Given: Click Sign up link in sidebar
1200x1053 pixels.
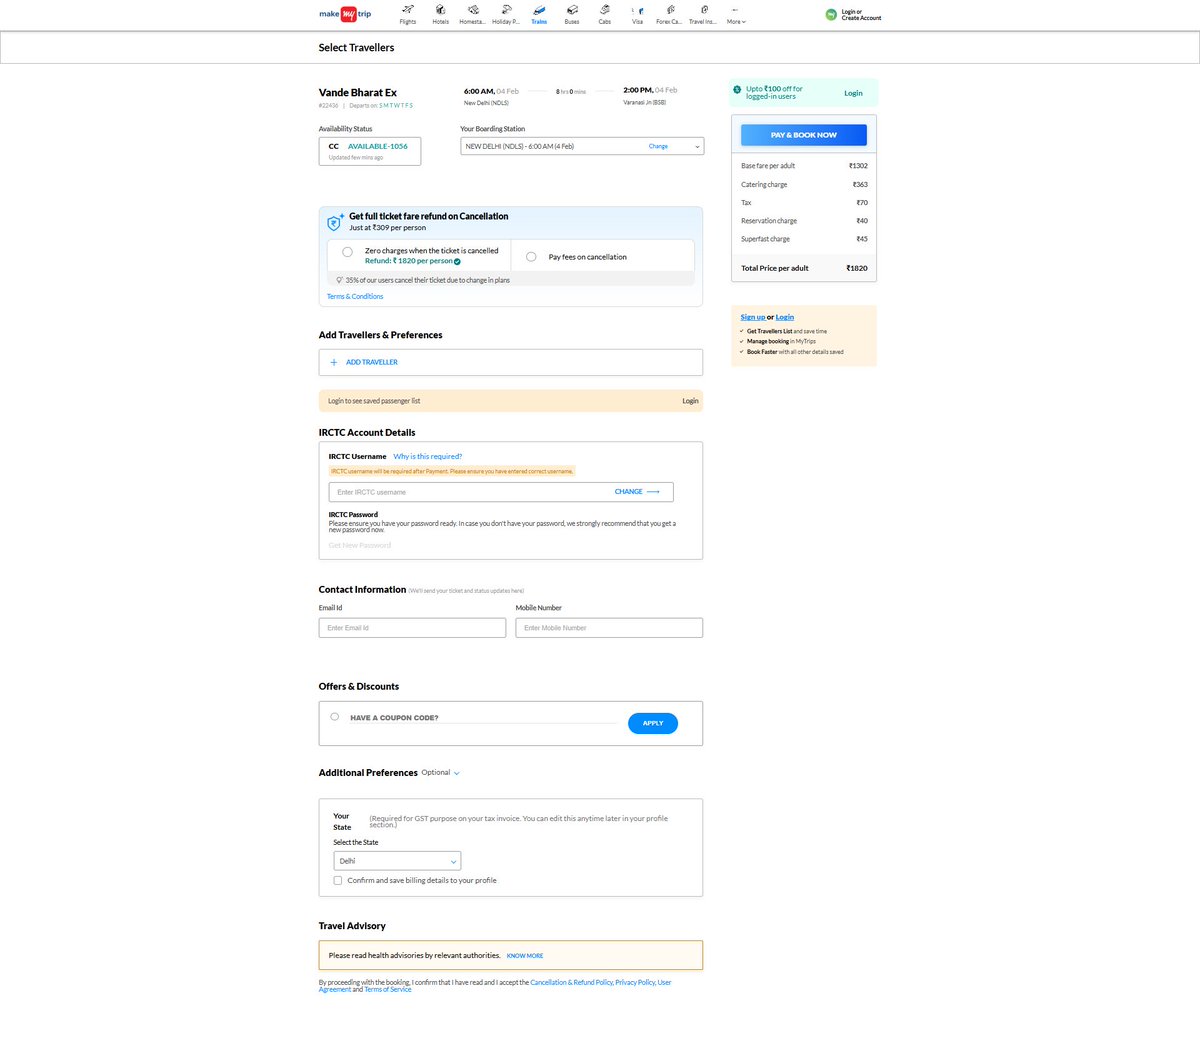Looking at the screenshot, I should (753, 317).
